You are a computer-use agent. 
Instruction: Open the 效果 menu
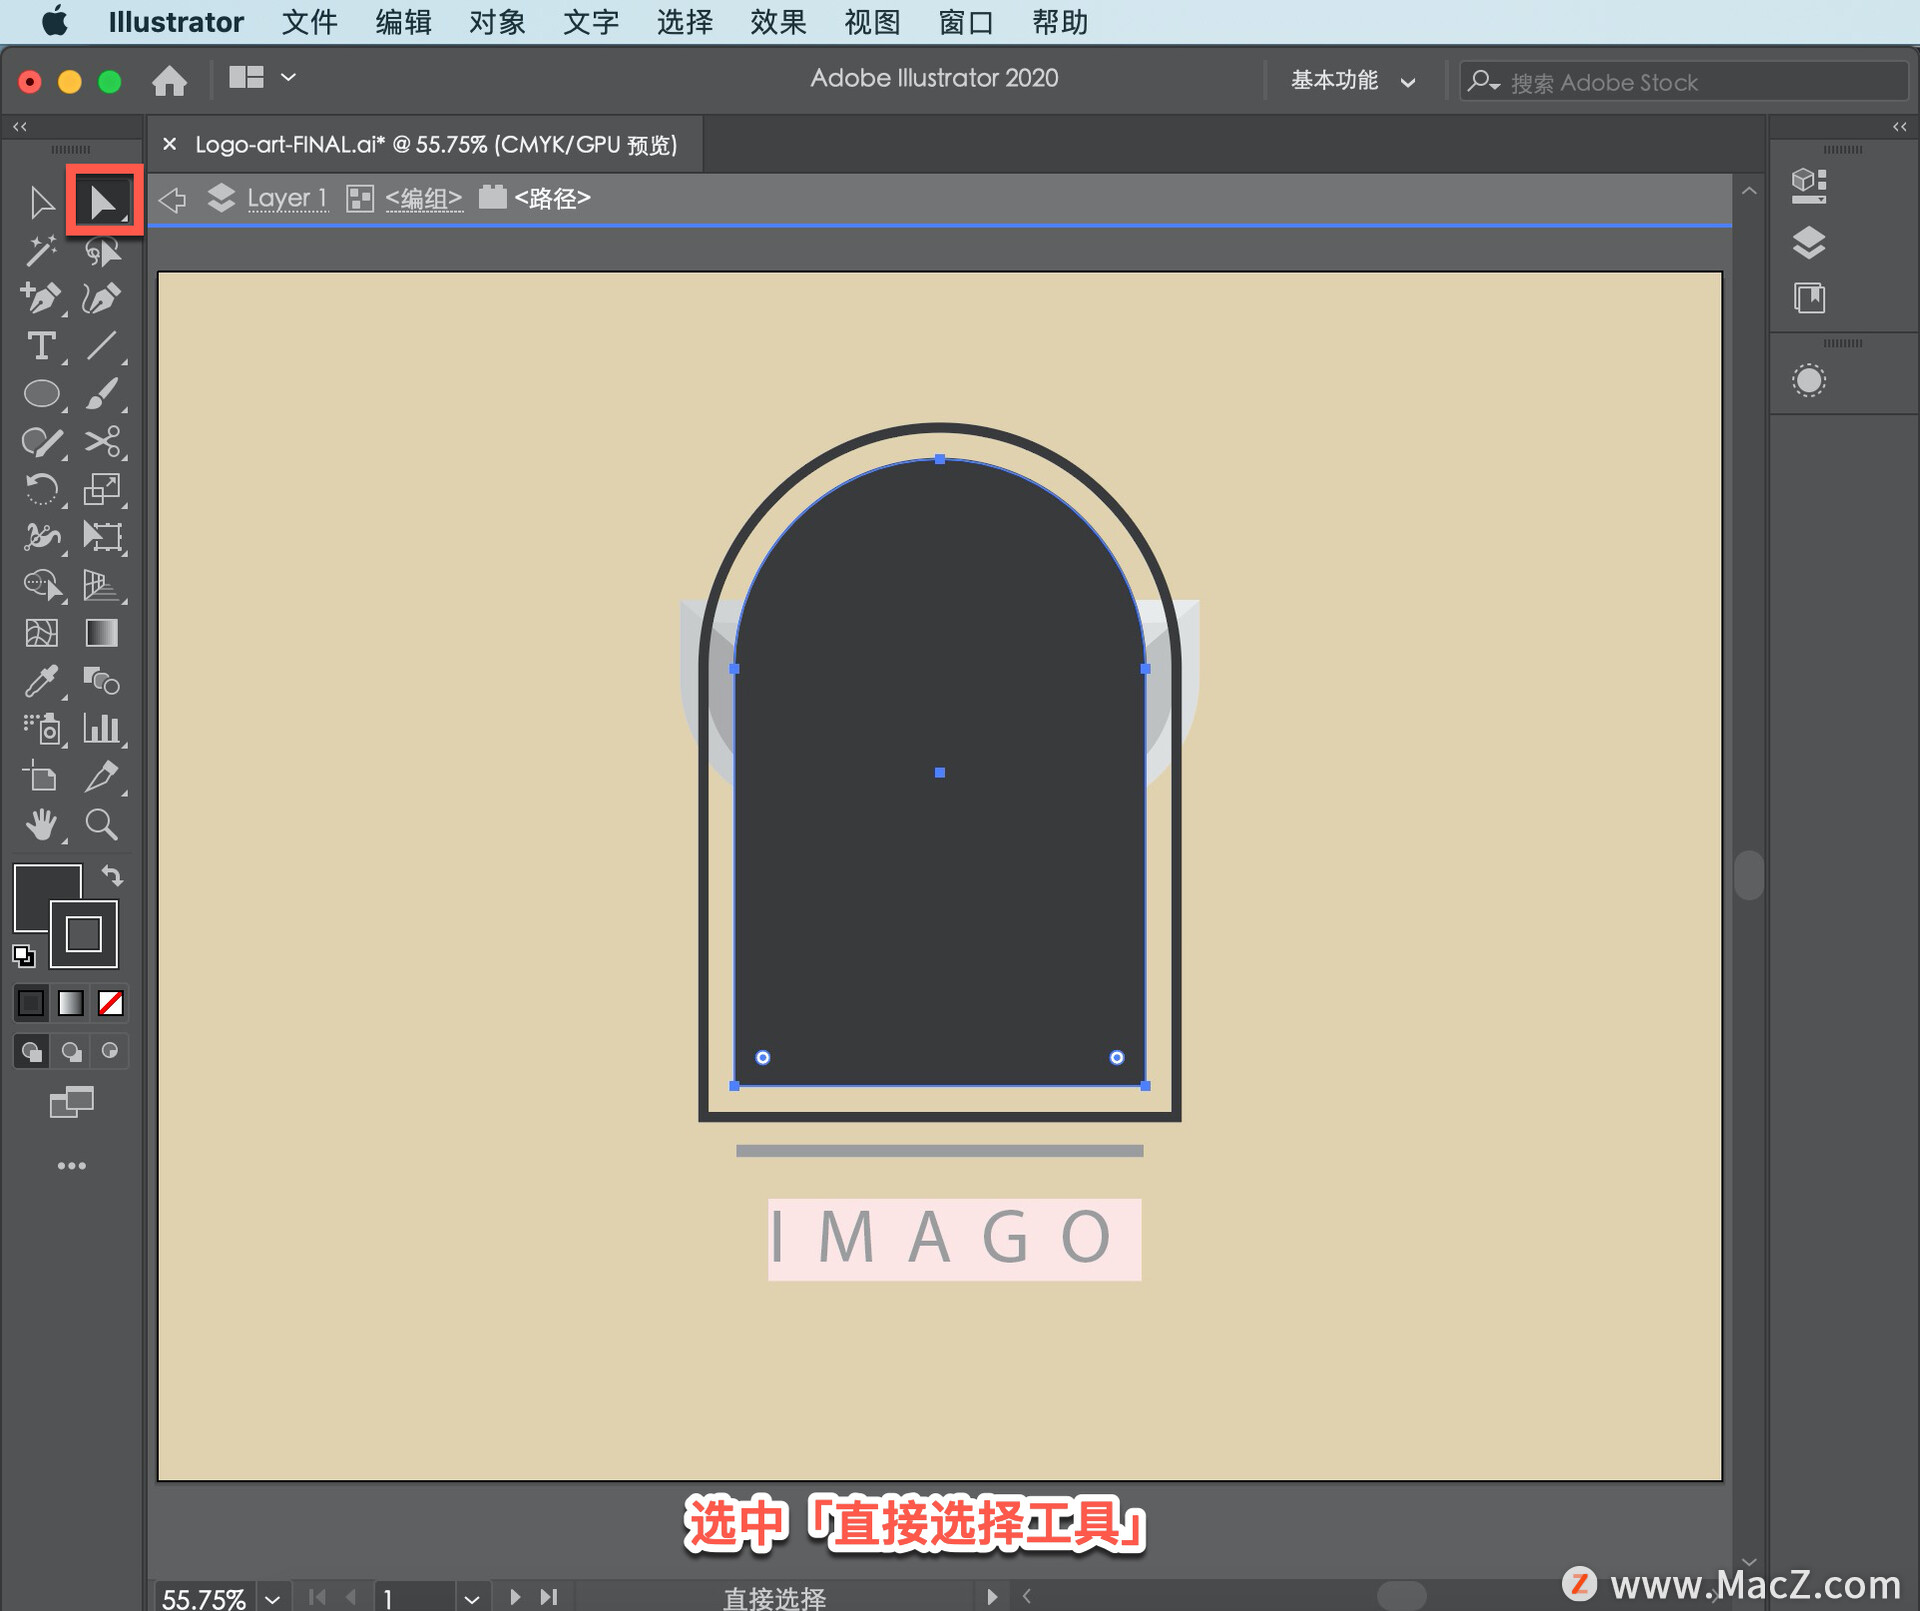778,22
